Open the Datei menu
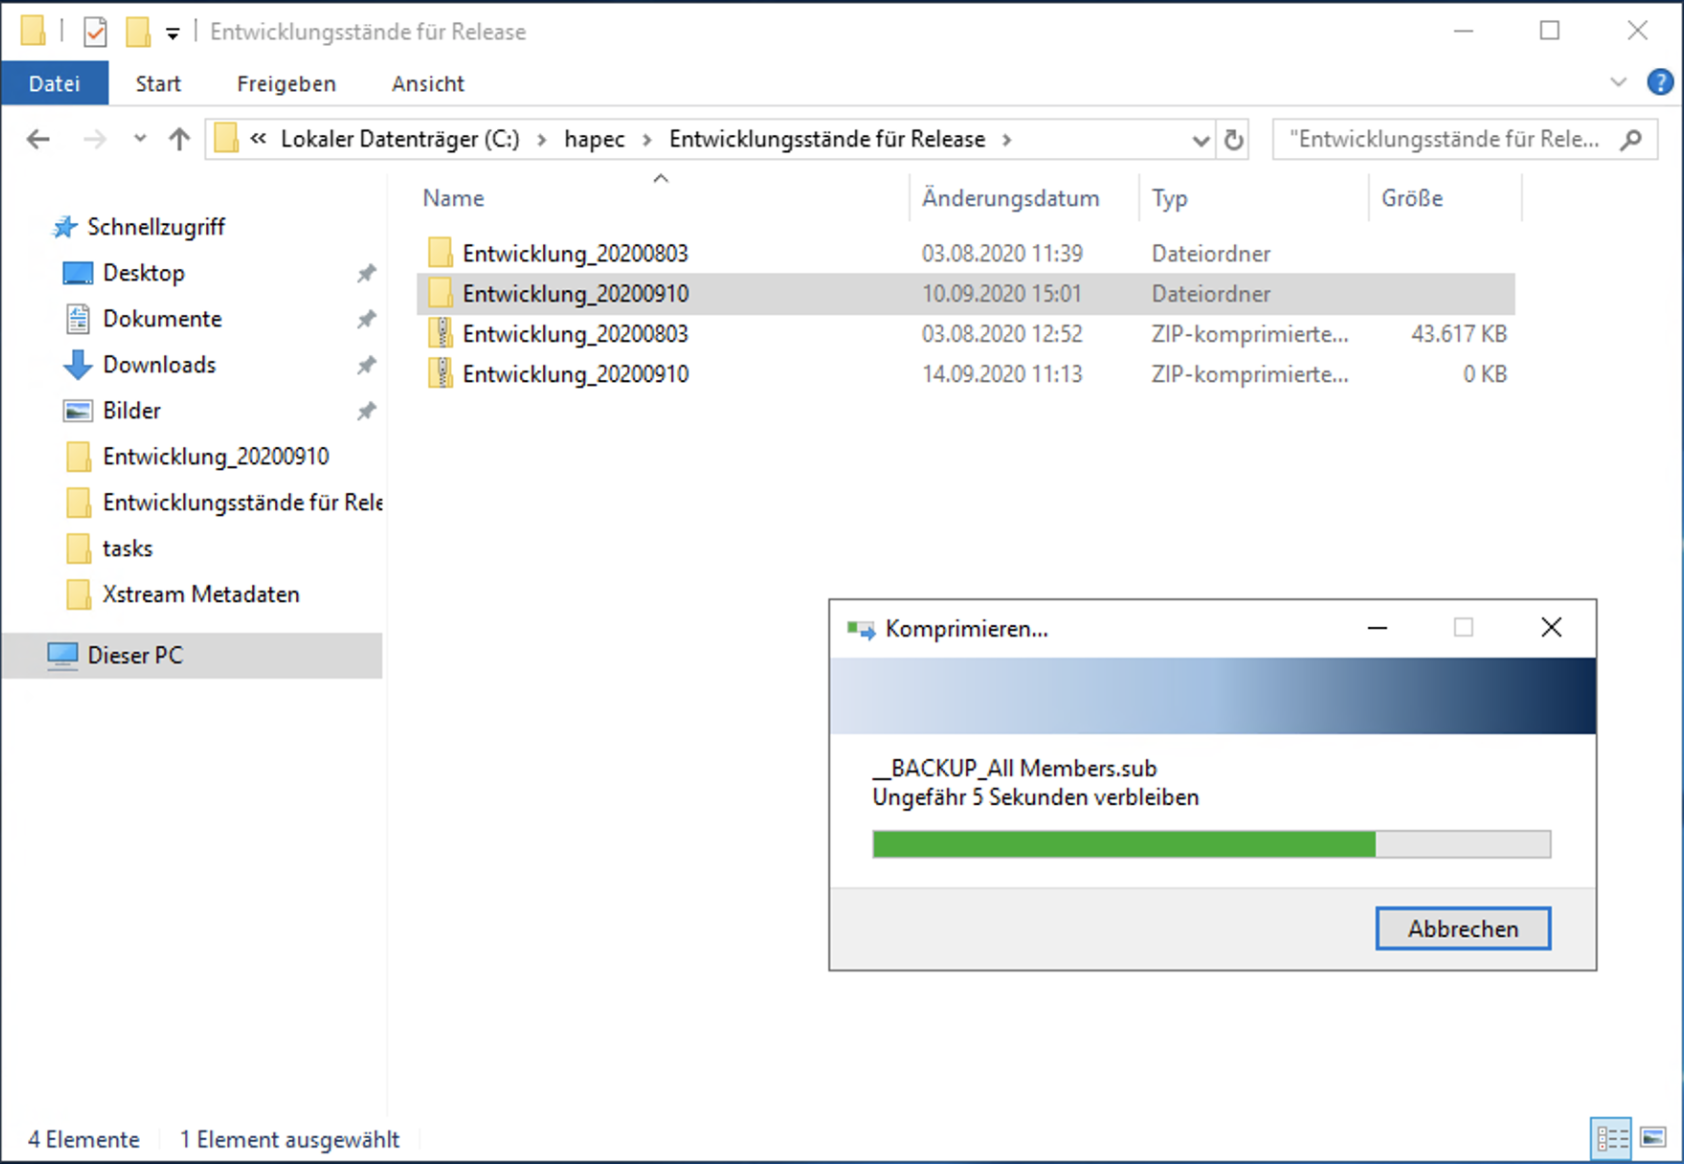 pos(54,84)
